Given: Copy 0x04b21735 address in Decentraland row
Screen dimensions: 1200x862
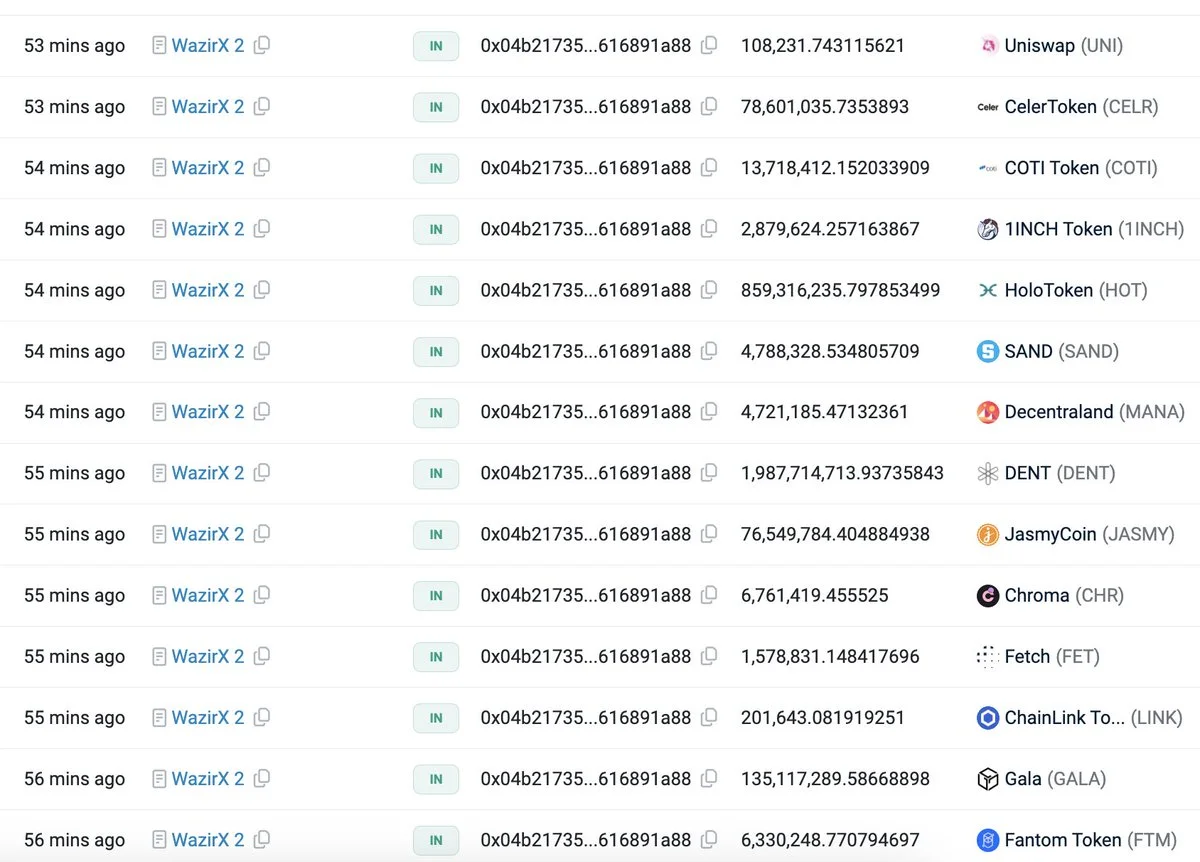Looking at the screenshot, I should tap(709, 411).
